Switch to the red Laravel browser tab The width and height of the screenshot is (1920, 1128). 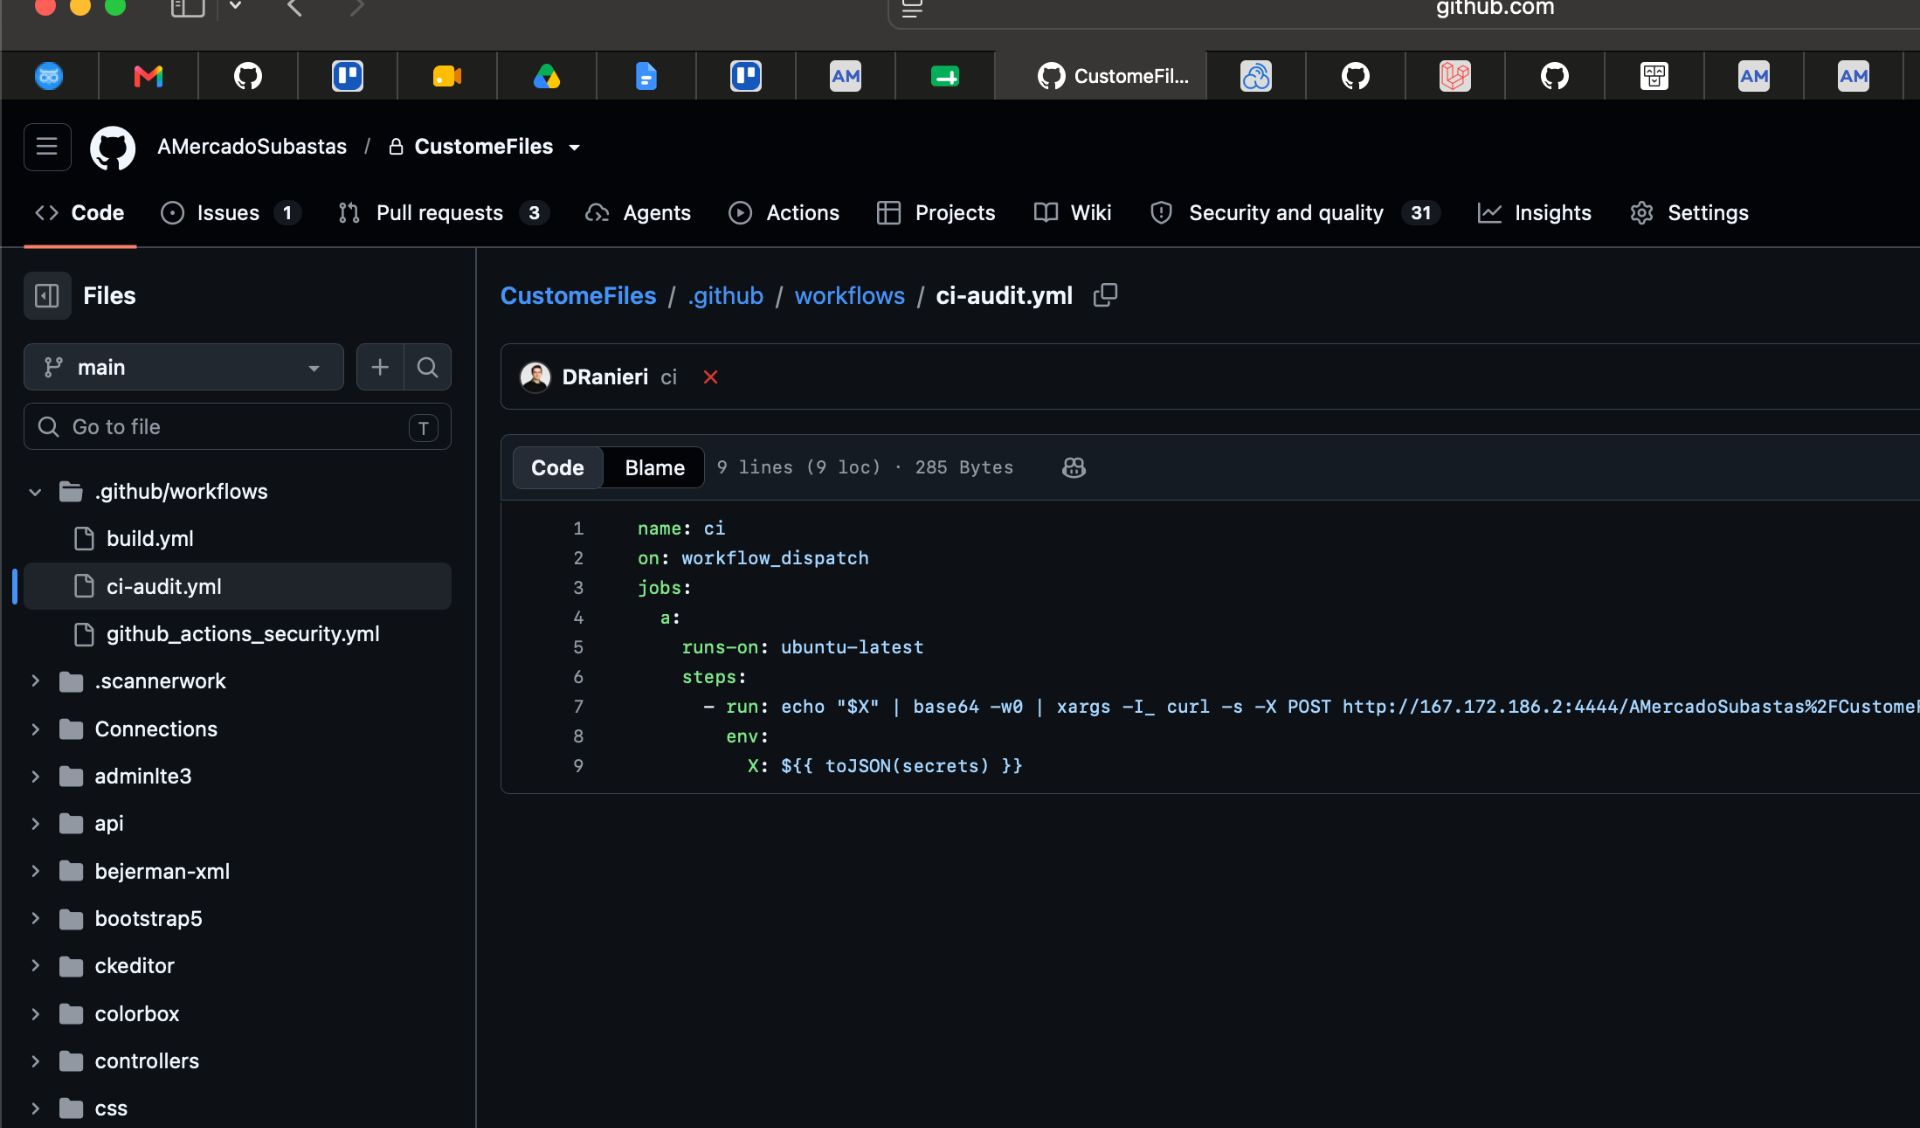pyautogui.click(x=1455, y=76)
